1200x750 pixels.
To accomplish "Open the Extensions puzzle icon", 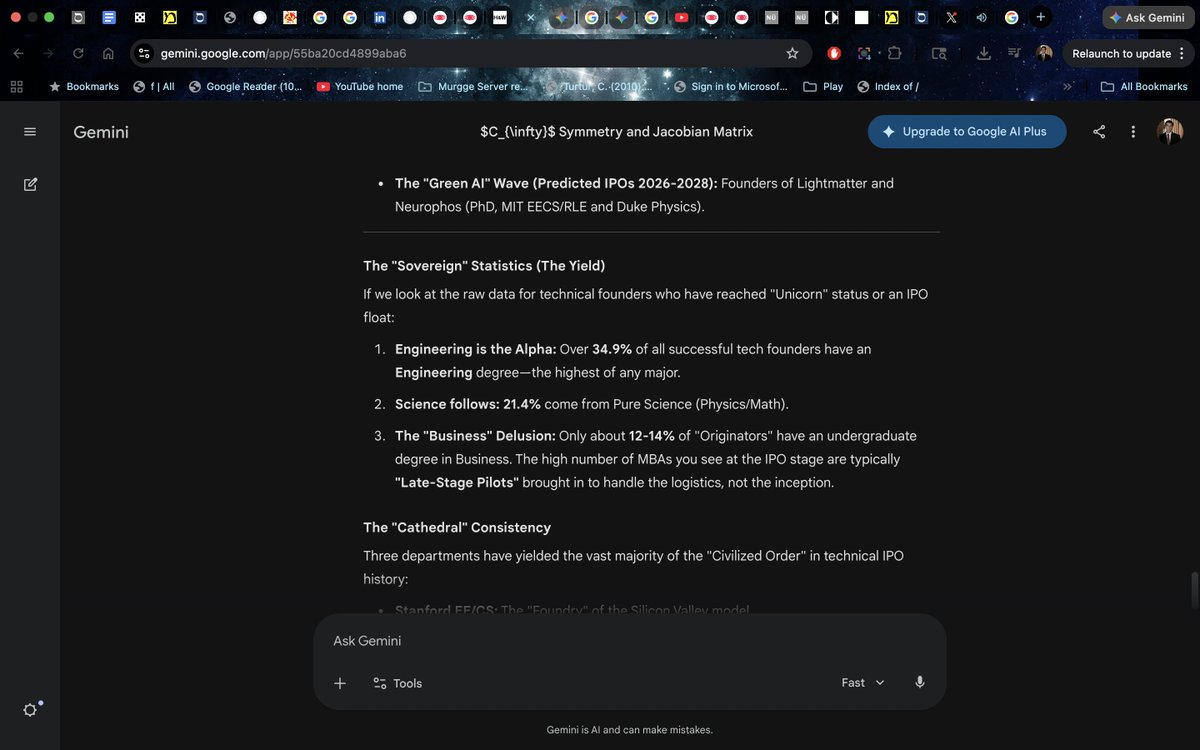I will point(895,54).
